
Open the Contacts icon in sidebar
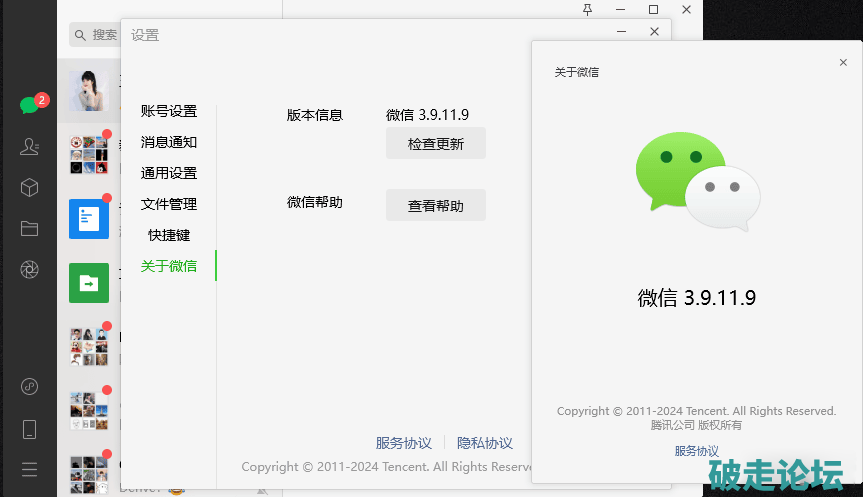point(29,146)
